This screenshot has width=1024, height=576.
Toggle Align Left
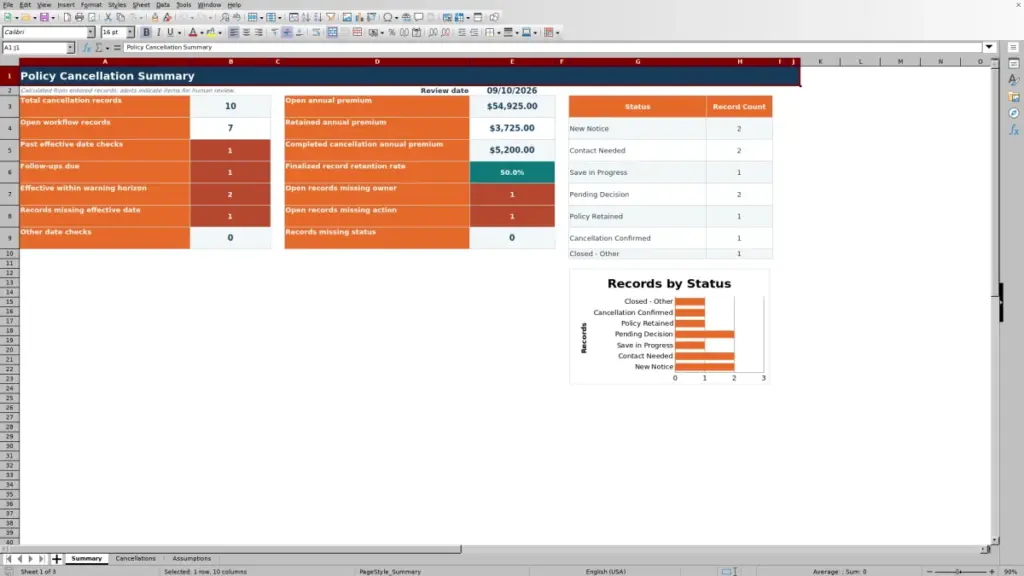pyautogui.click(x=234, y=32)
